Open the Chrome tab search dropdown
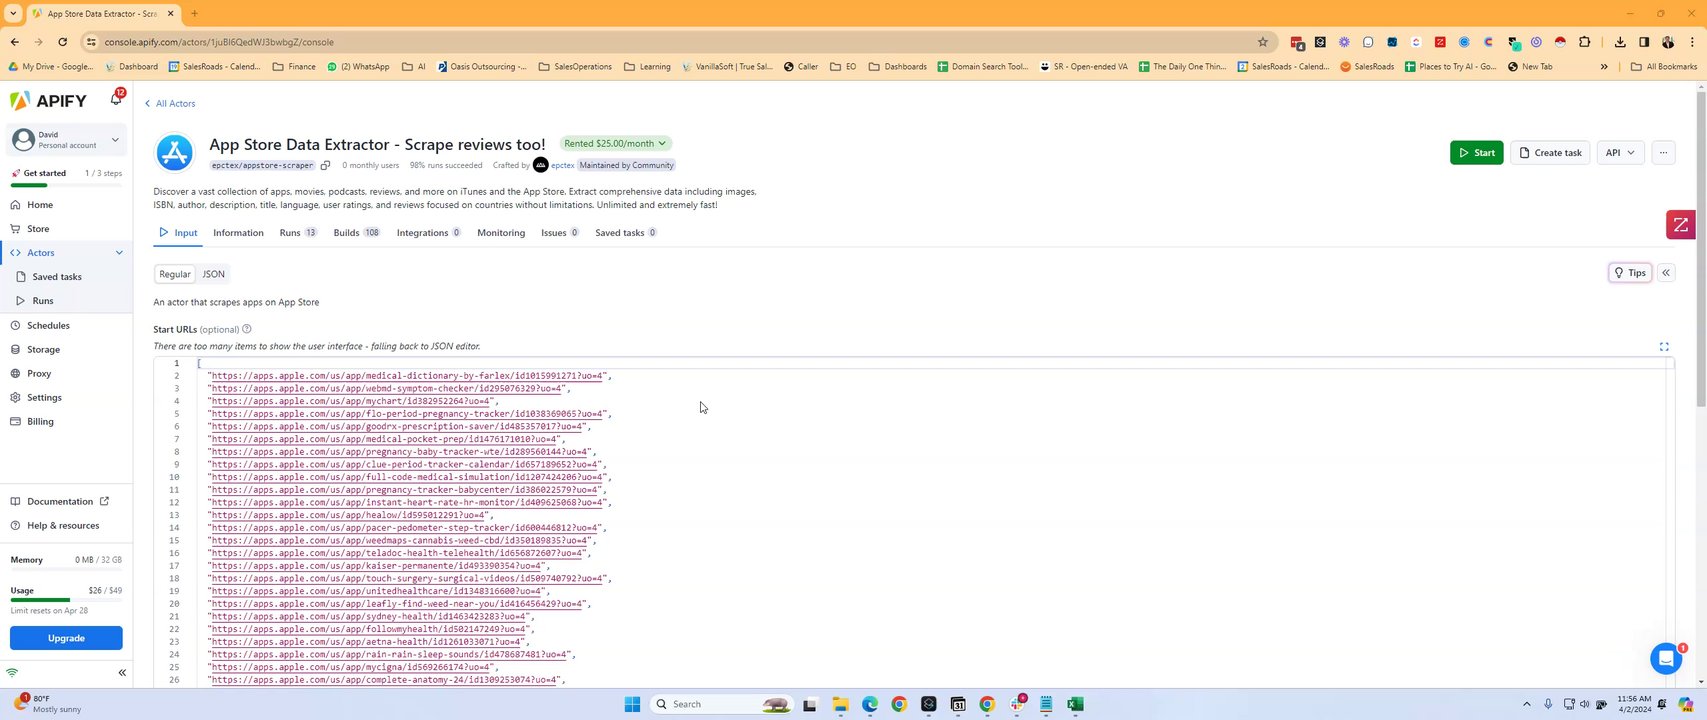 (x=13, y=13)
